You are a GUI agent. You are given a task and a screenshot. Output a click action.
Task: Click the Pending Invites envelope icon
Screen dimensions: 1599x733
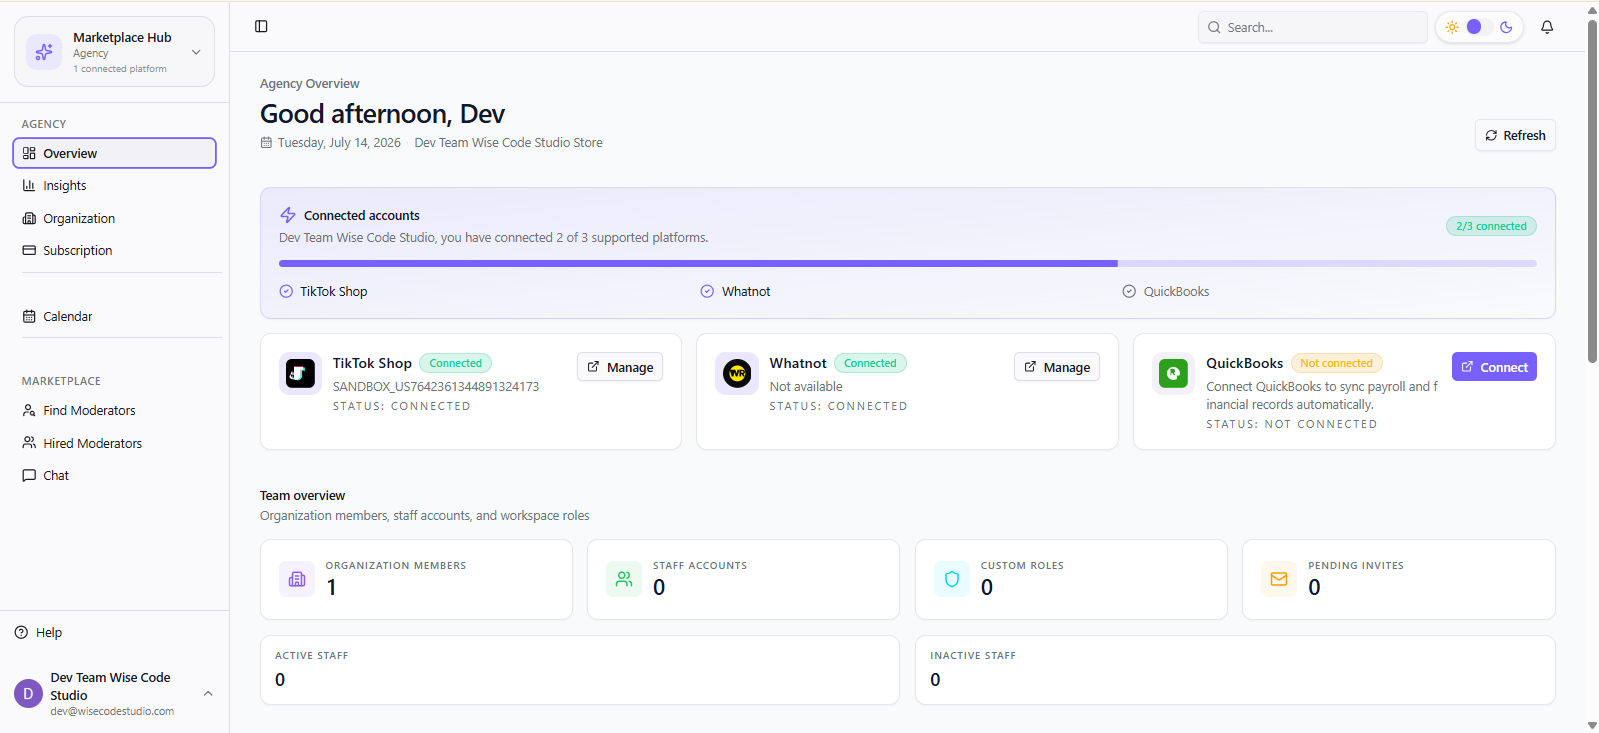pos(1279,579)
